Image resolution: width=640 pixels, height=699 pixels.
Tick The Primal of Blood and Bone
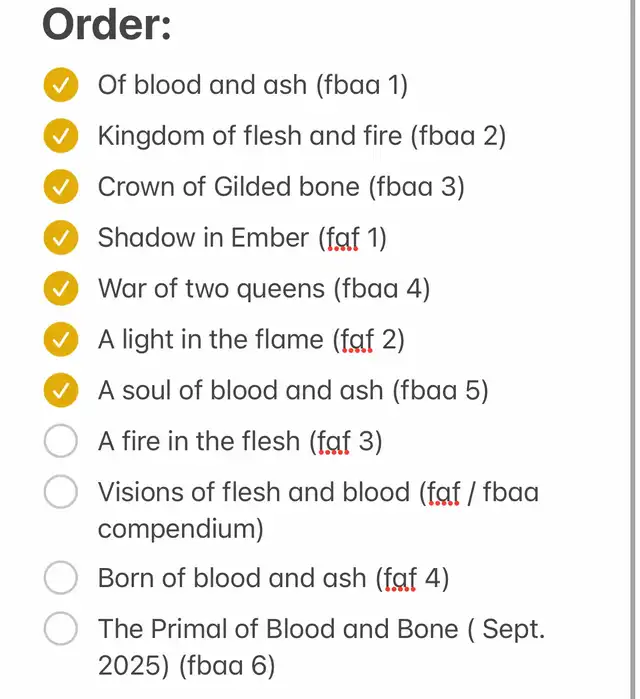coord(61,629)
